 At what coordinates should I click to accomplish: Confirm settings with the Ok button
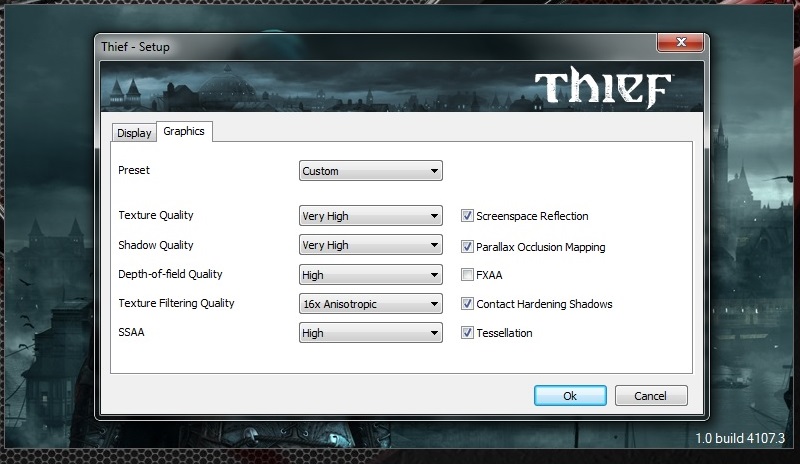(x=570, y=396)
